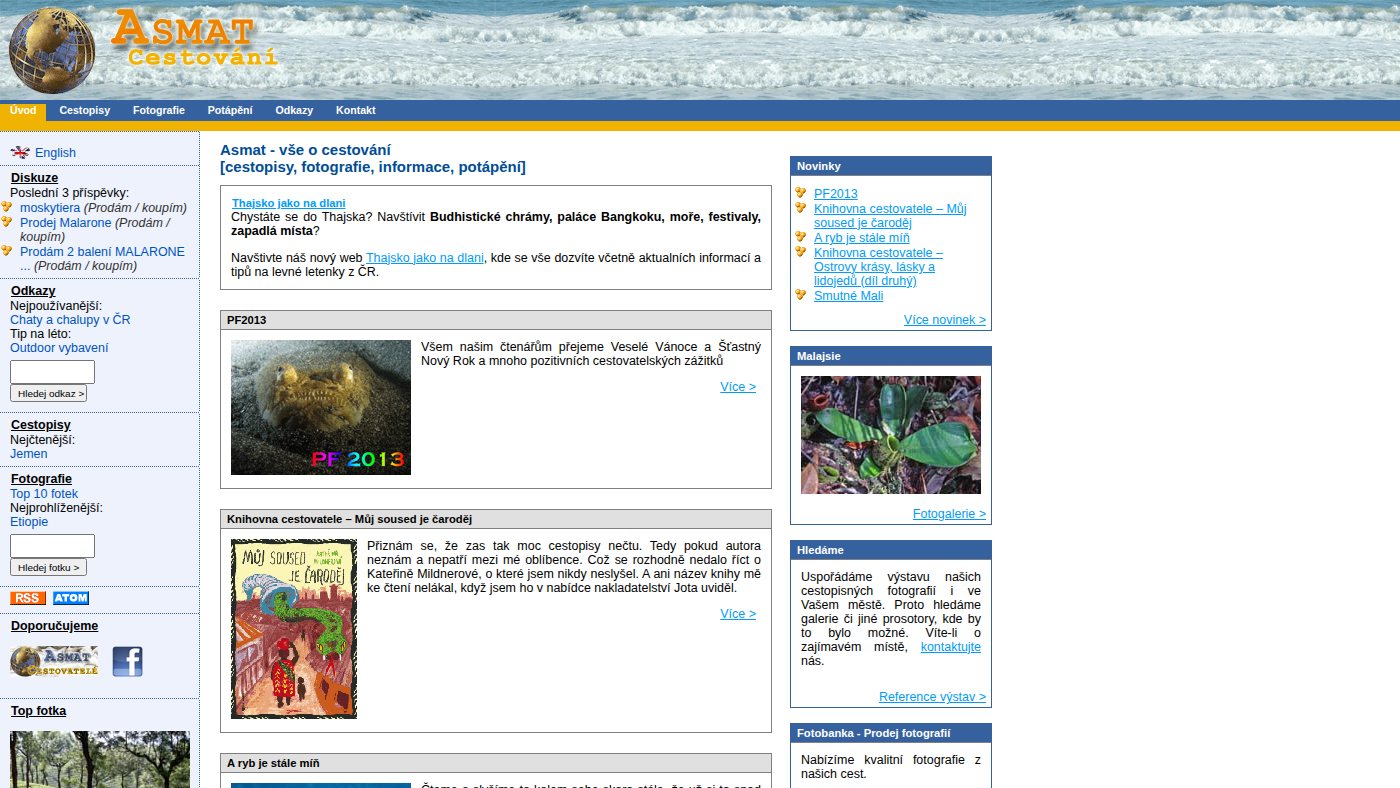Open the PF 2013 fish photo
The width and height of the screenshot is (1400, 788).
pyautogui.click(x=321, y=407)
